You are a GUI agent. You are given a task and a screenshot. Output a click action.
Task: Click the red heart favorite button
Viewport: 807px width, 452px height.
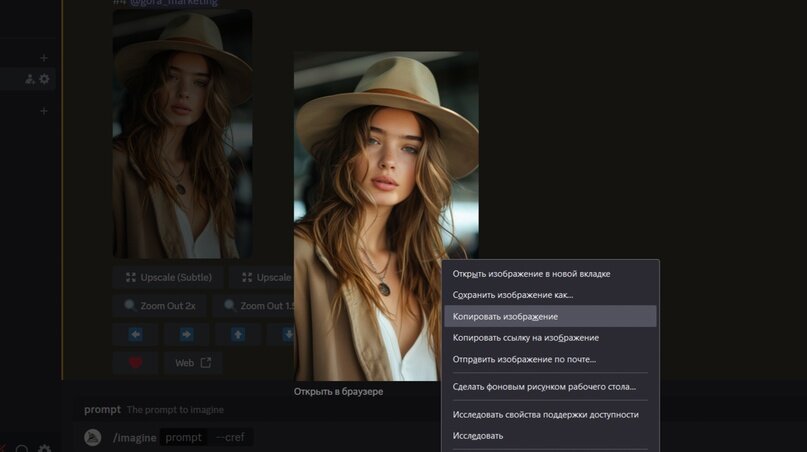(x=135, y=363)
